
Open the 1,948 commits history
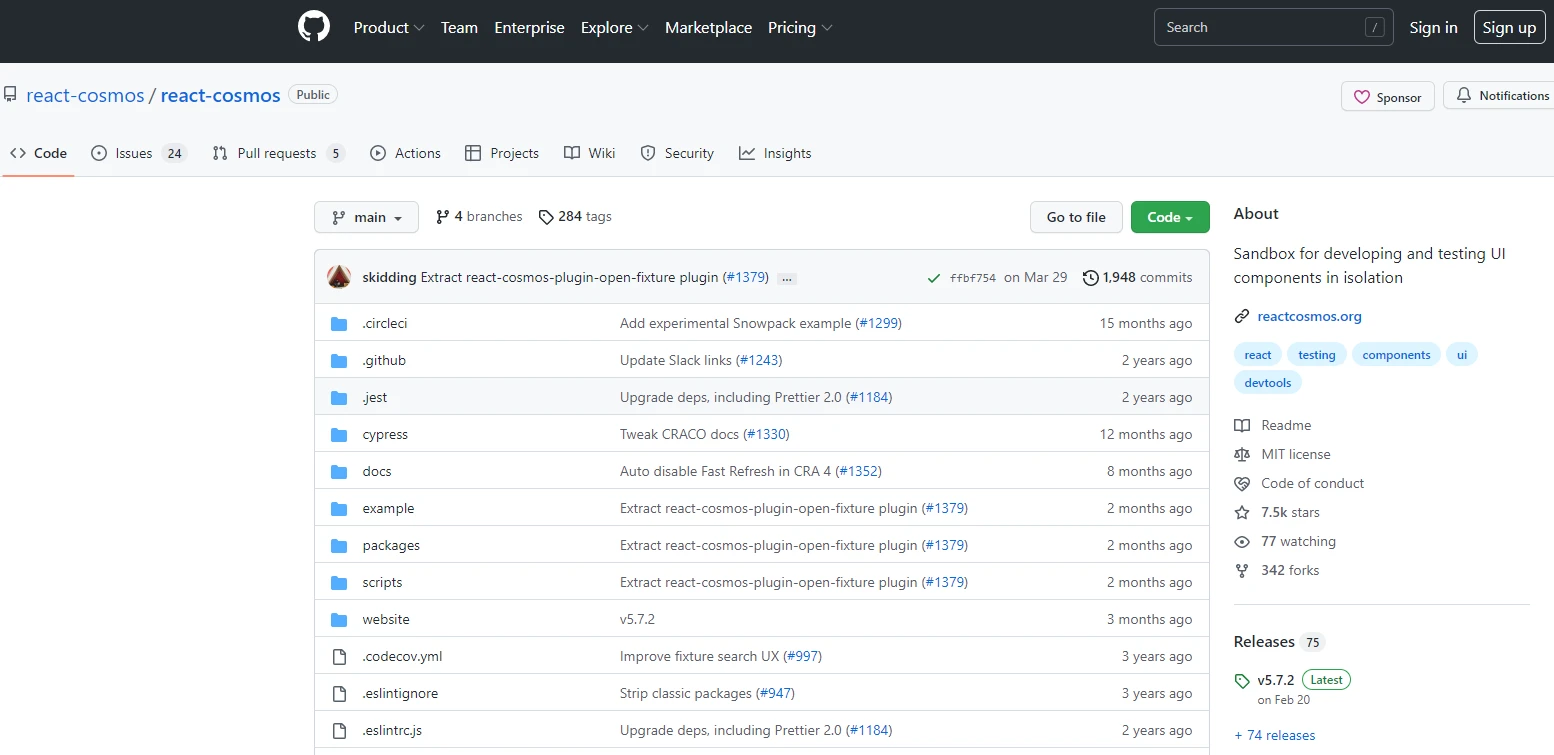point(1138,278)
